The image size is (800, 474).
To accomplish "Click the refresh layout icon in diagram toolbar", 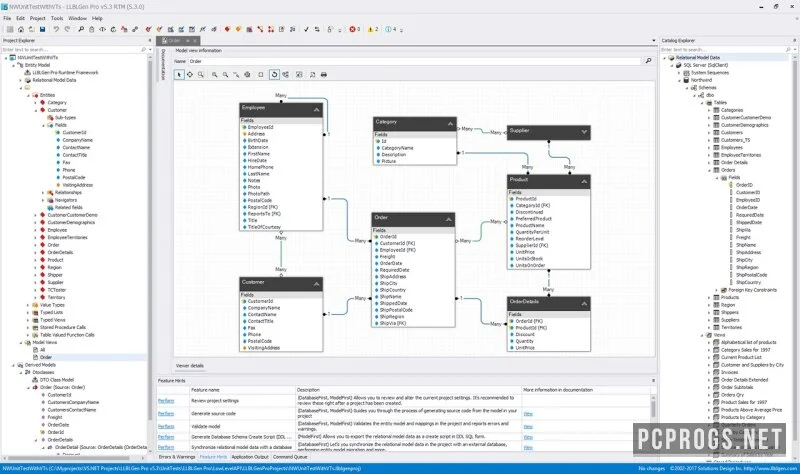I will pyautogui.click(x=274, y=74).
